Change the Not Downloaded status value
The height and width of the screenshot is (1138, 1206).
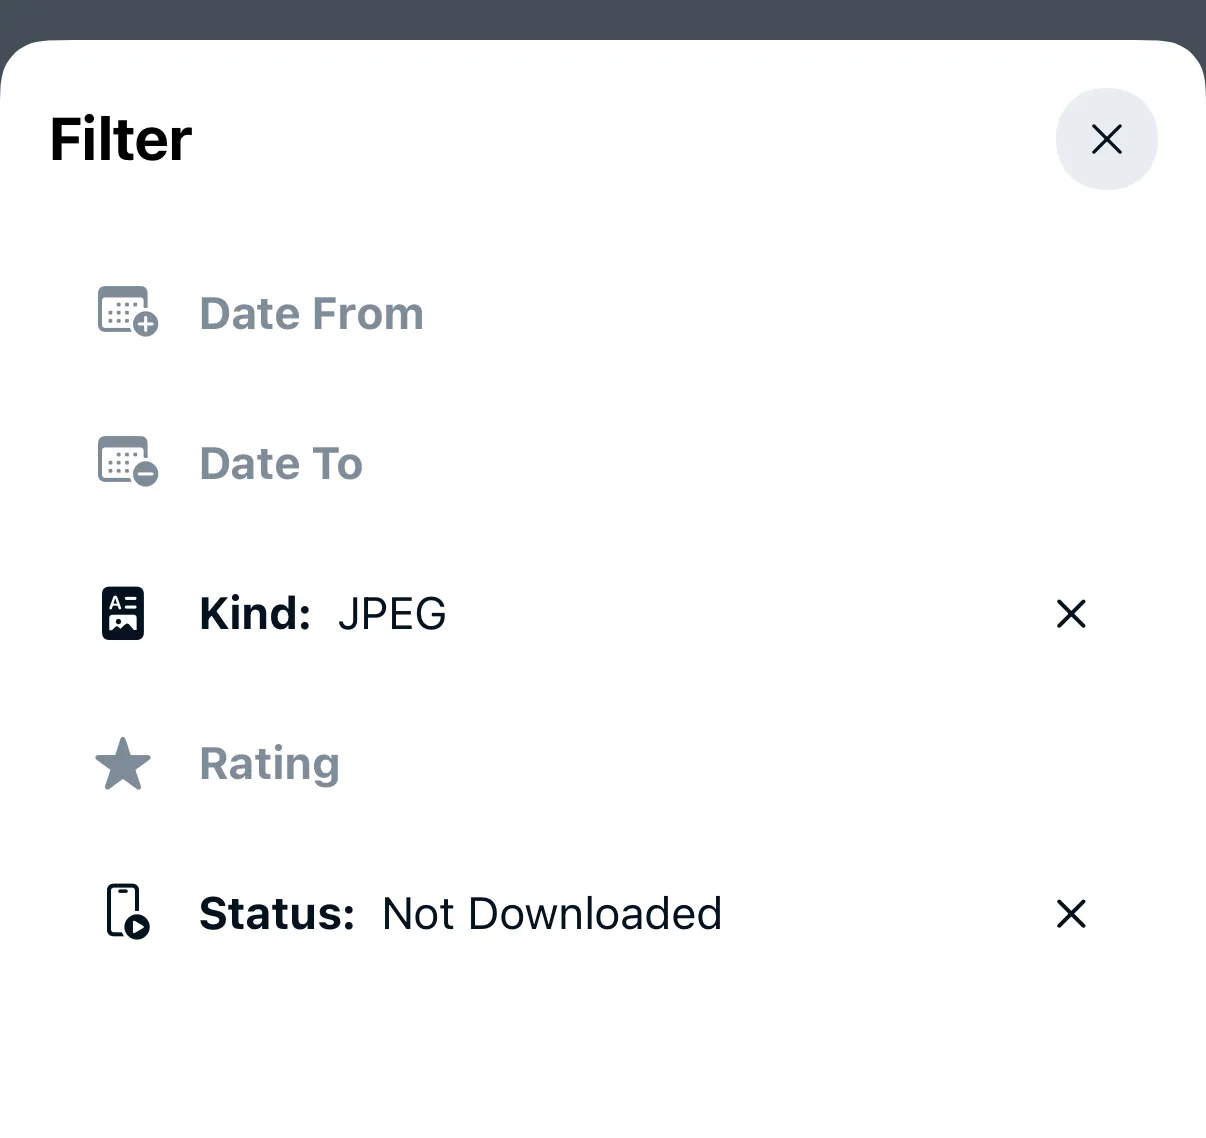pyautogui.click(x=552, y=914)
